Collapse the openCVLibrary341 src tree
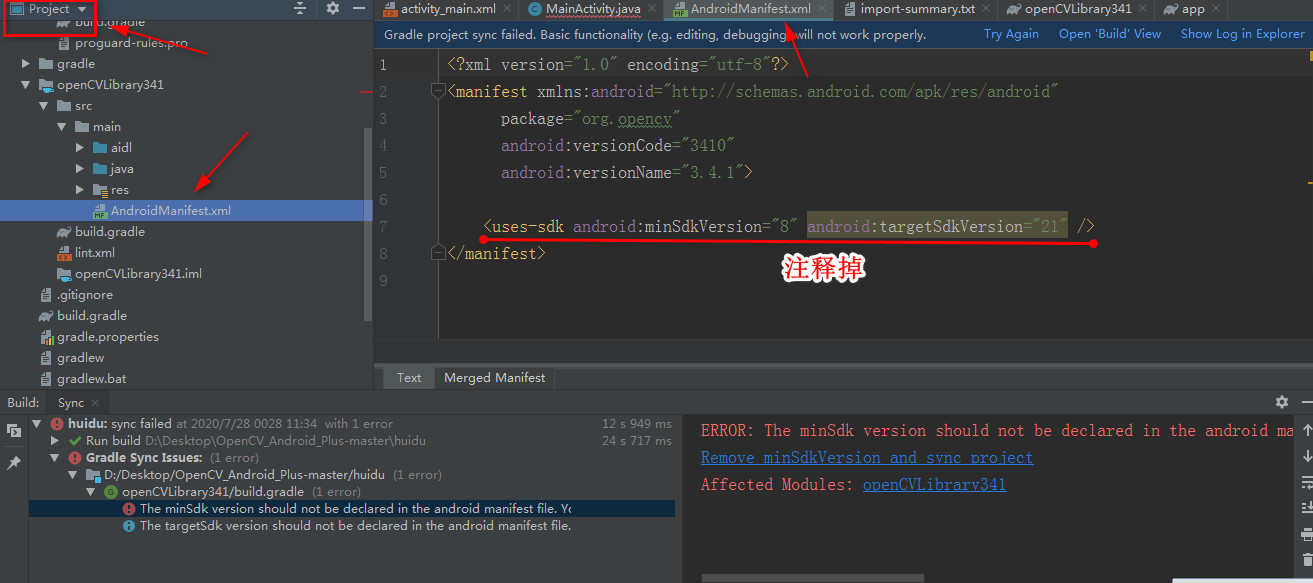 point(42,105)
